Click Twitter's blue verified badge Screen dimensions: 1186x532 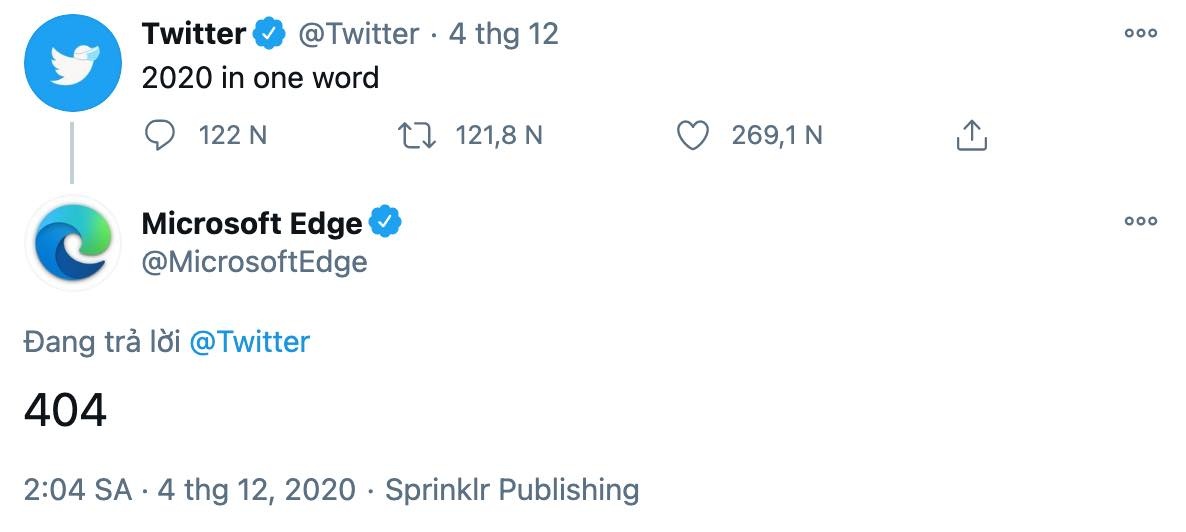(268, 34)
